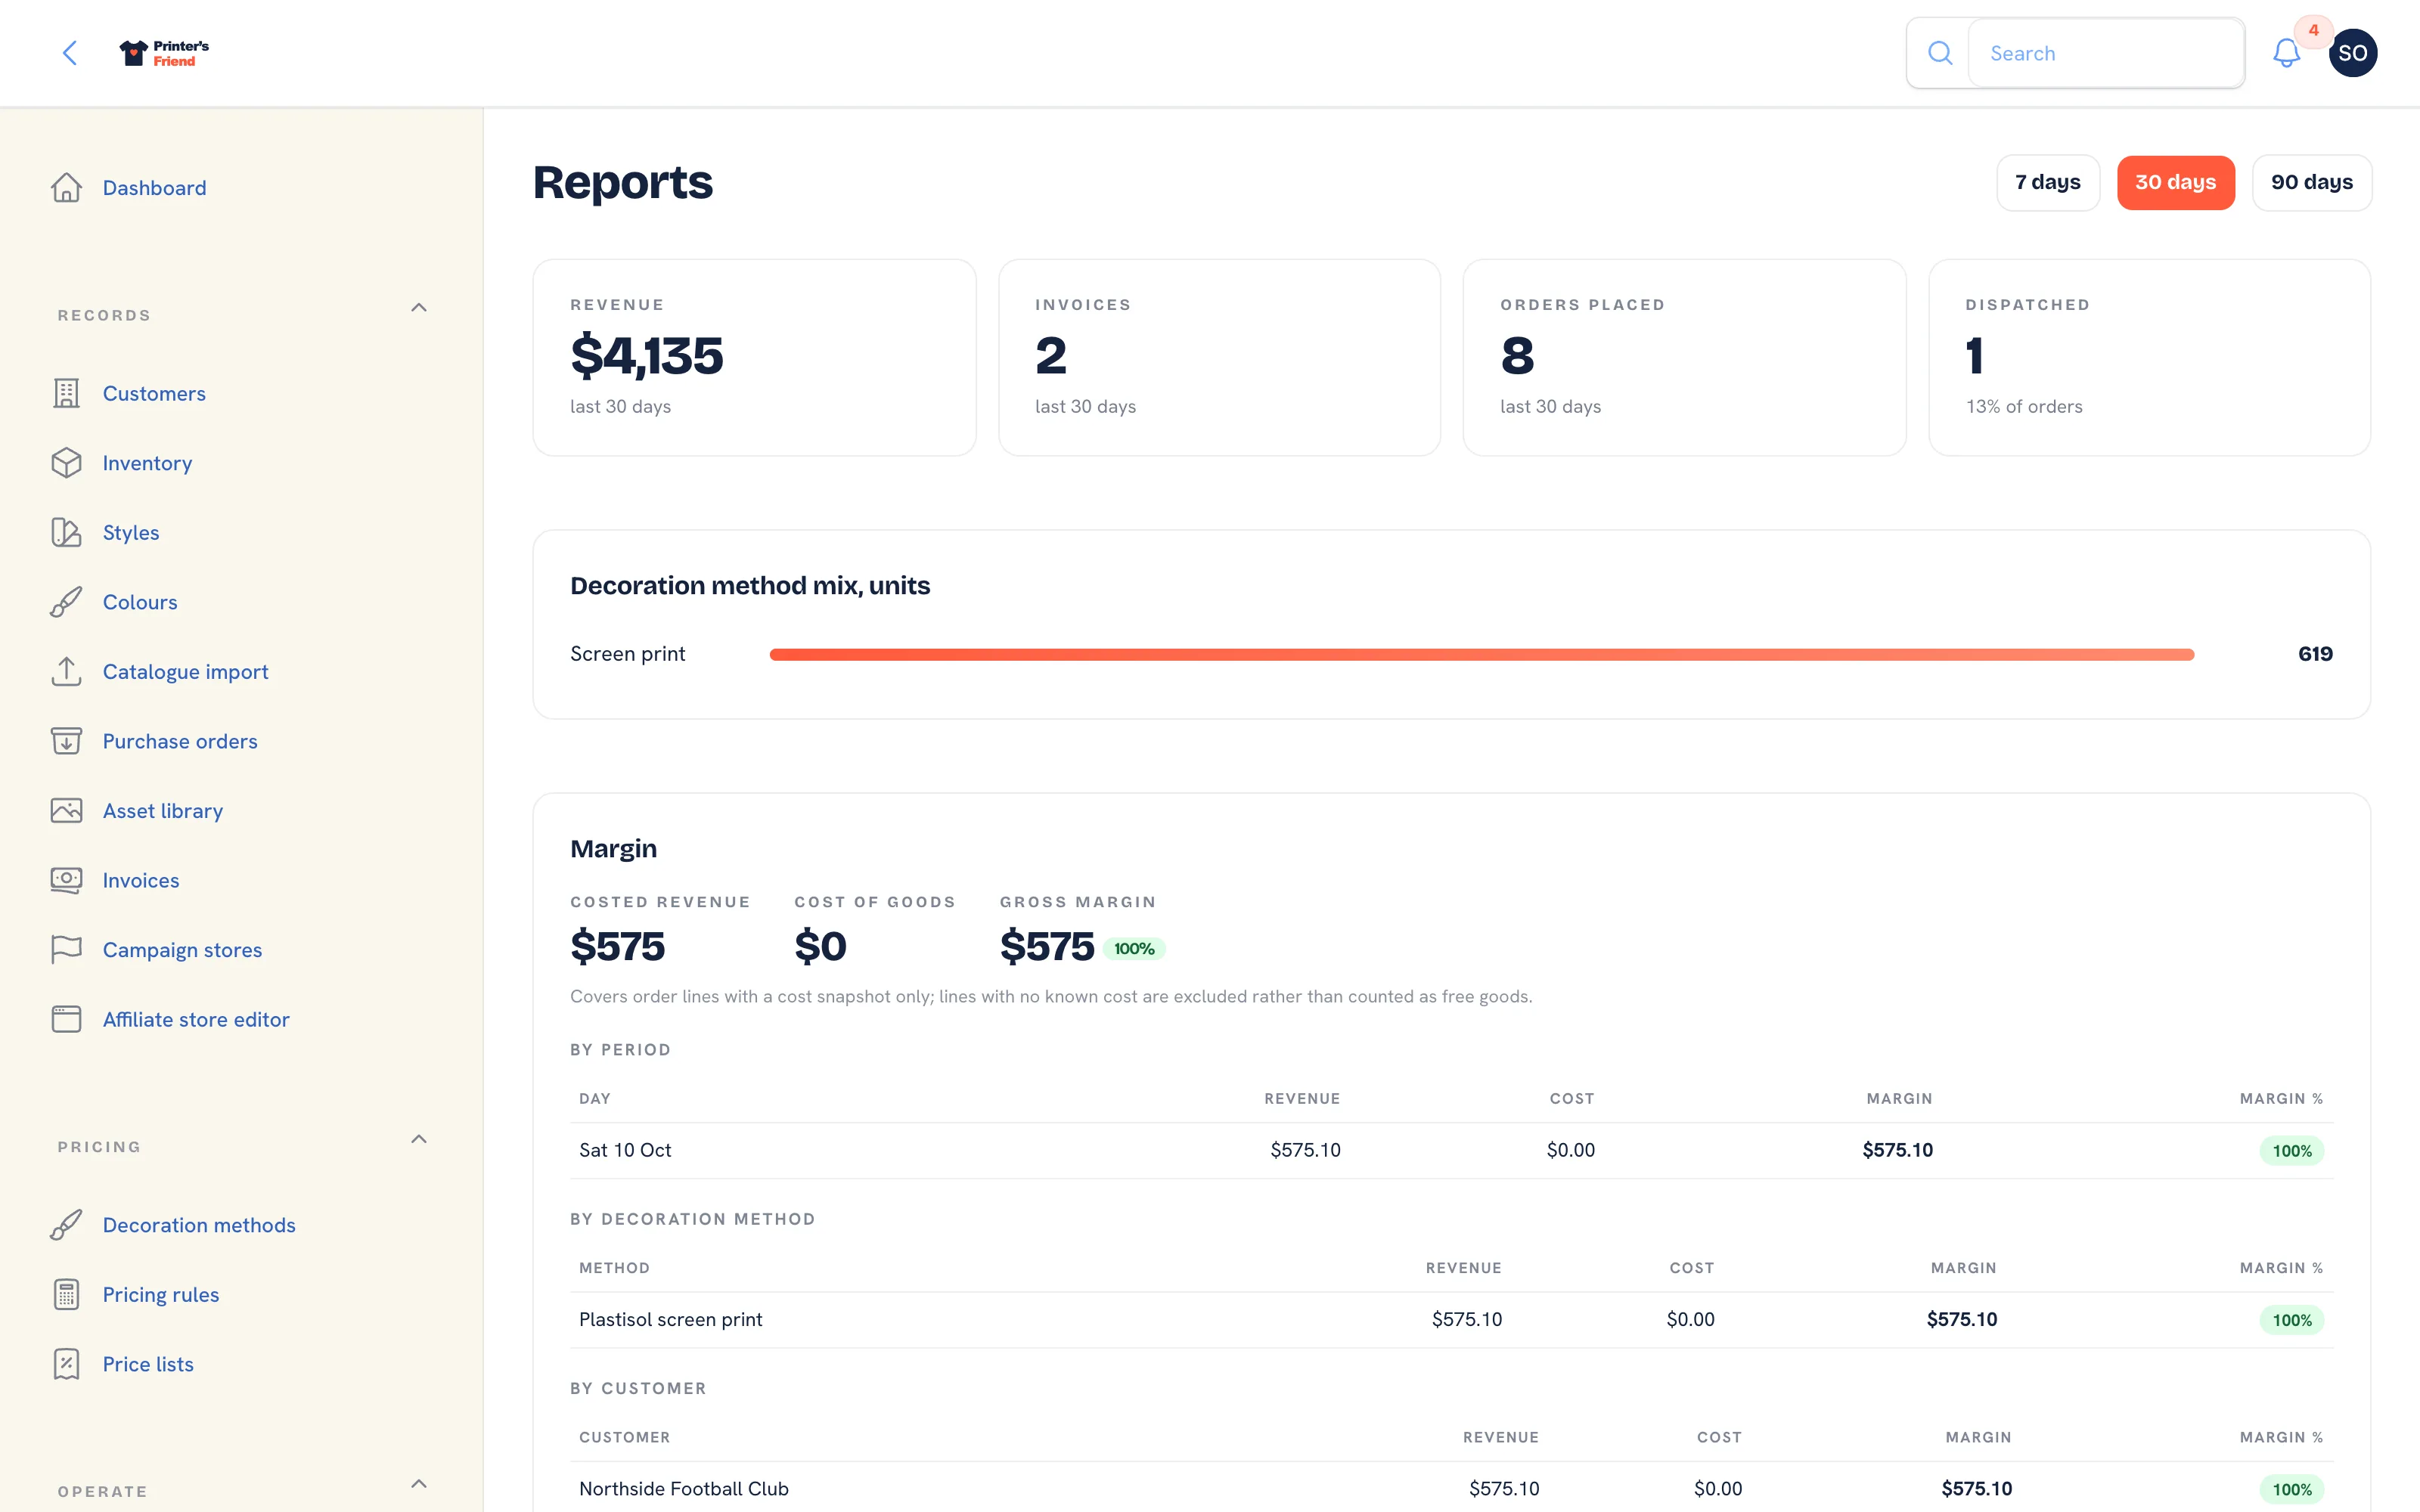Collapse the Records section
This screenshot has height=1512, width=2420.
(x=419, y=308)
